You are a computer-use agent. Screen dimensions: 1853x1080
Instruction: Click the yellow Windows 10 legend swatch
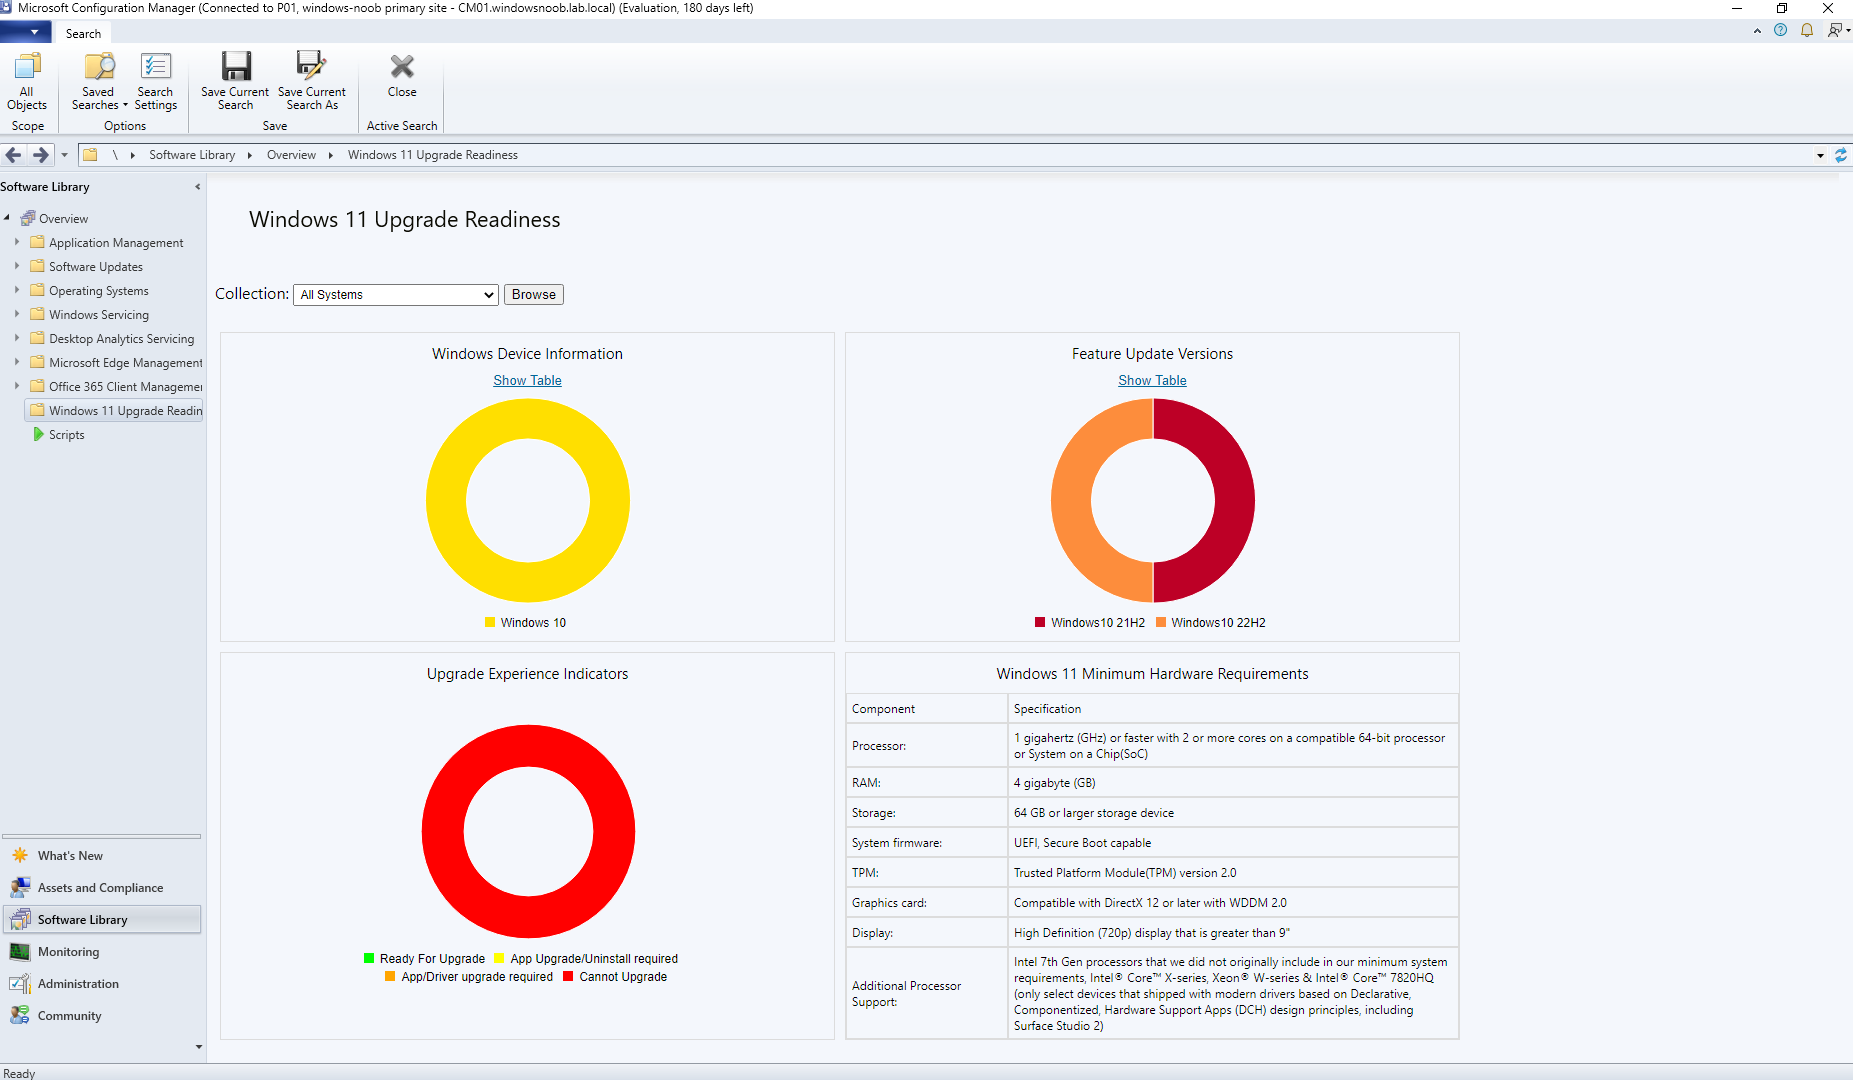pyautogui.click(x=490, y=622)
